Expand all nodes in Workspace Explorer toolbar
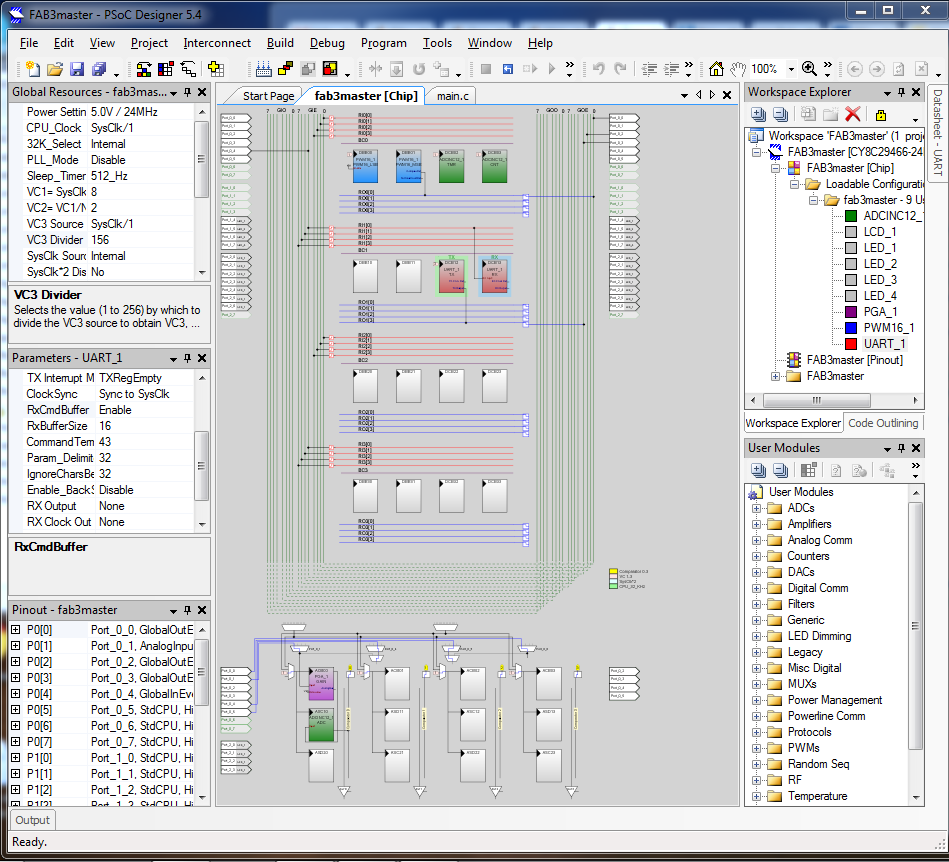This screenshot has width=949, height=862. (758, 115)
